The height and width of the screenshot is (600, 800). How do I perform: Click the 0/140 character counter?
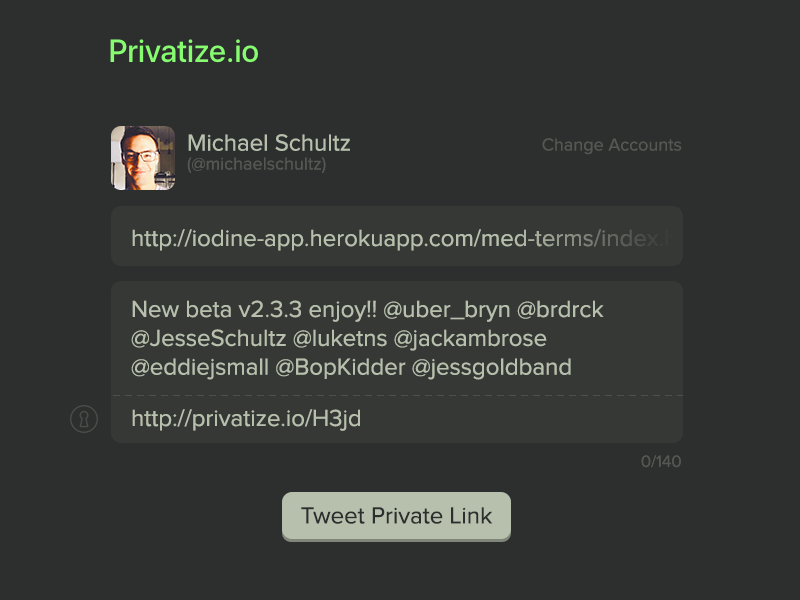pos(661,461)
